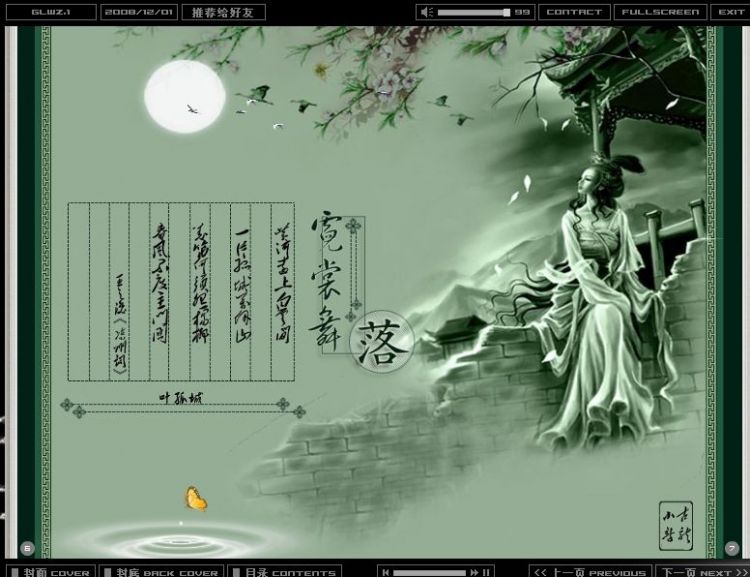Click page number 7 circle icon
The height and width of the screenshot is (577, 750).
(x=731, y=547)
